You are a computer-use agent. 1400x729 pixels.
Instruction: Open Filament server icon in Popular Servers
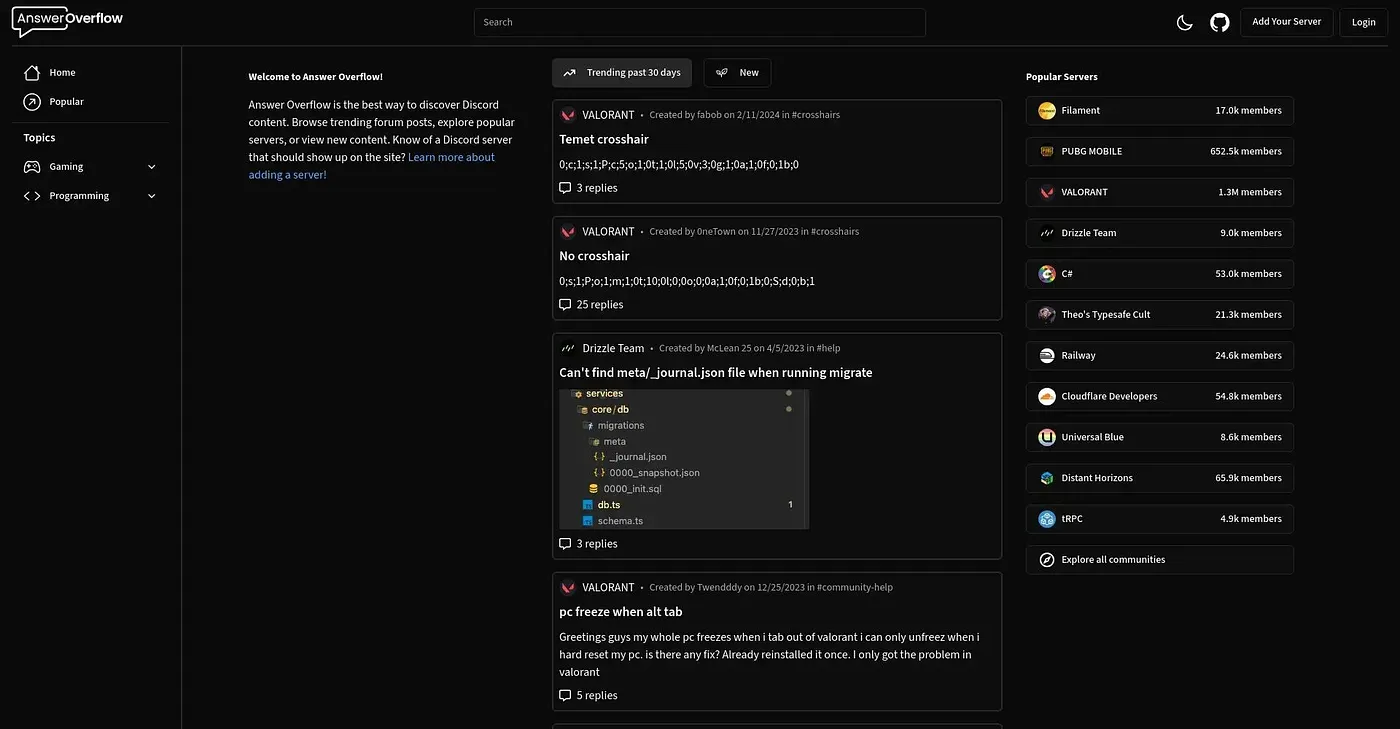point(1047,111)
